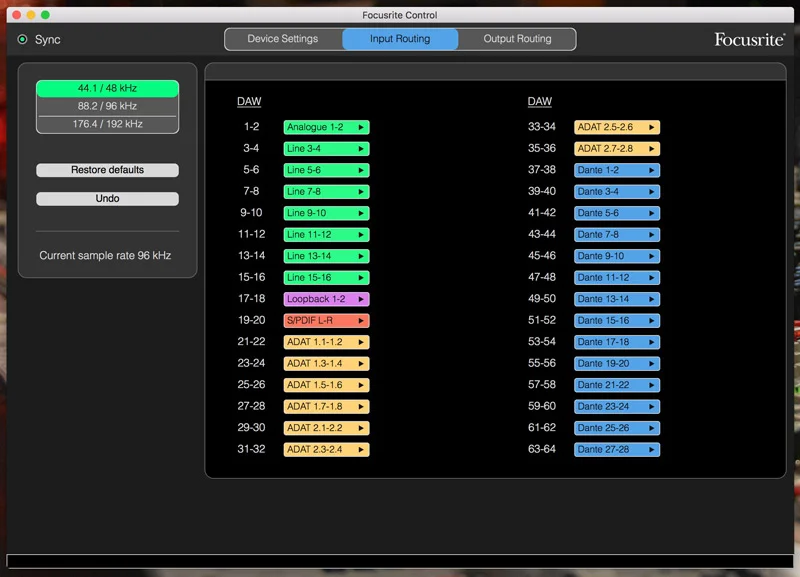Image resolution: width=800 pixels, height=577 pixels.
Task: Click the green full-screen window button
Action: pos(45,15)
